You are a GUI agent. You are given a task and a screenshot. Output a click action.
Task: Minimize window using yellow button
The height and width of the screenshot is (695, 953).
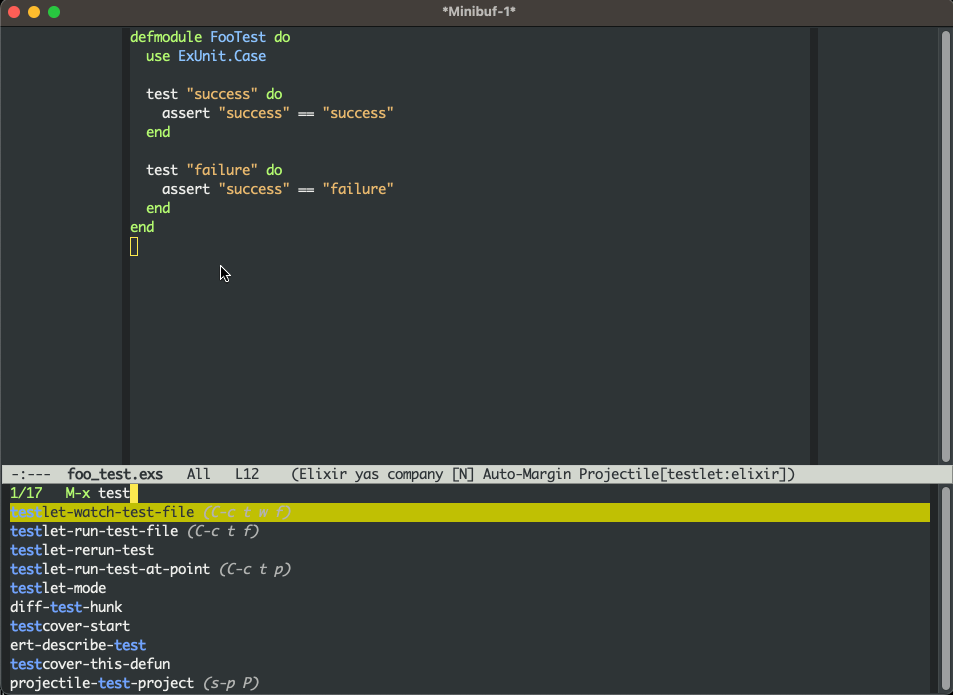click(x=34, y=12)
